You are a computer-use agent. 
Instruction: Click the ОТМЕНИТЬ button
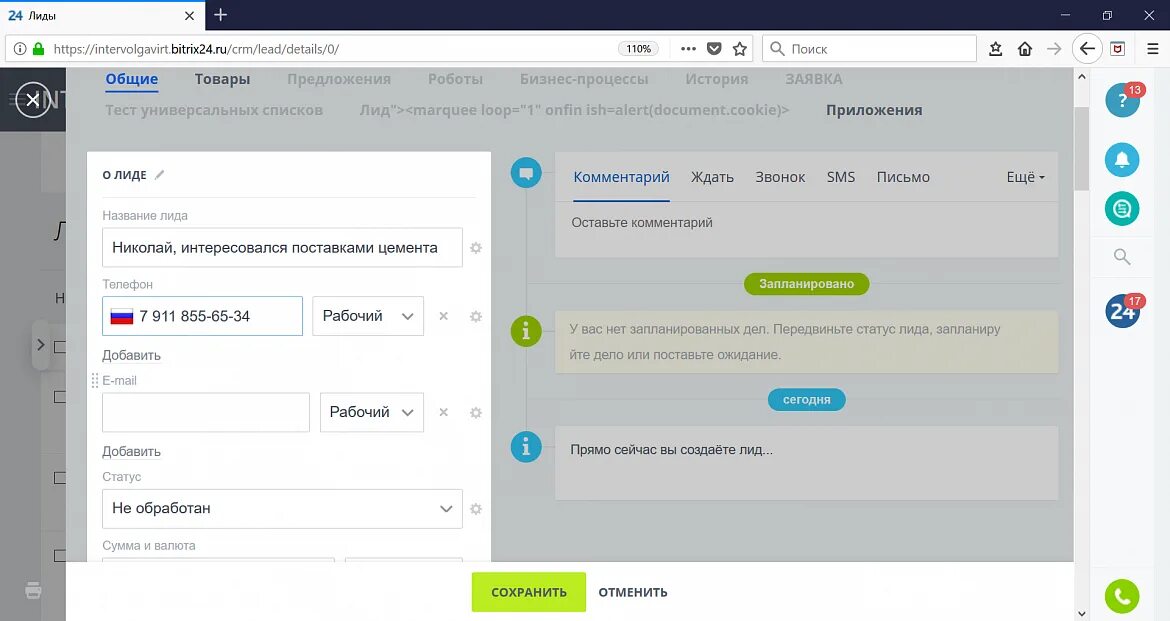tap(633, 592)
